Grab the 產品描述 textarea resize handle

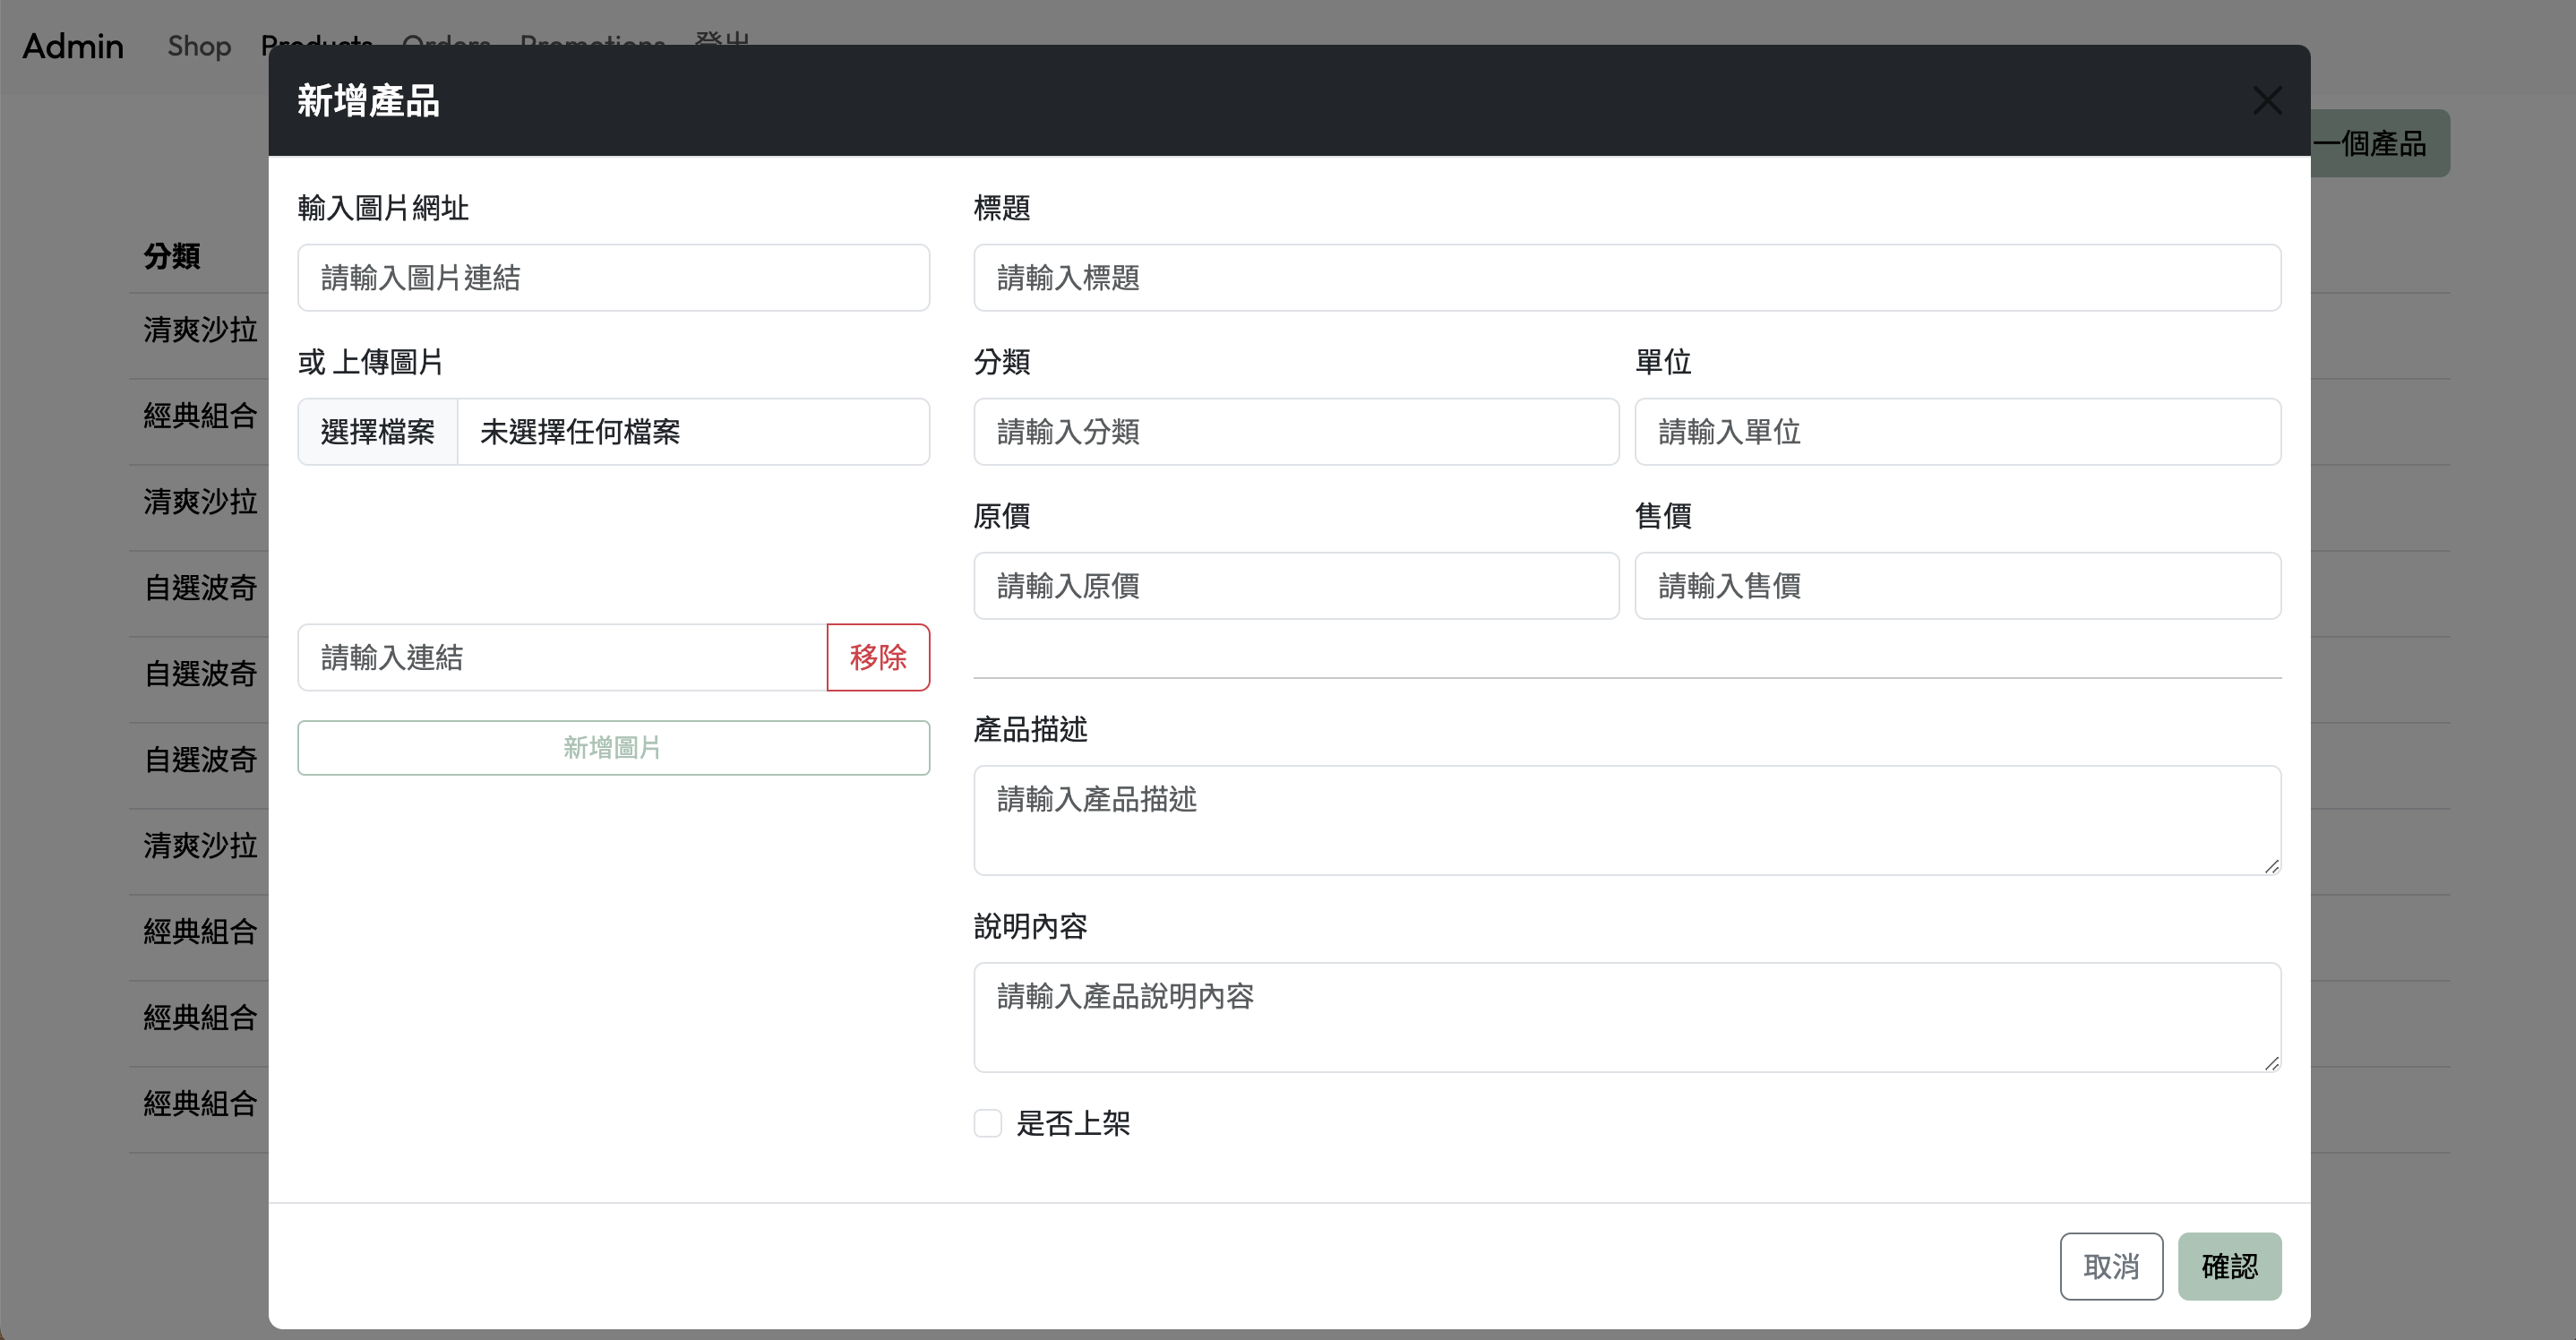click(2272, 866)
